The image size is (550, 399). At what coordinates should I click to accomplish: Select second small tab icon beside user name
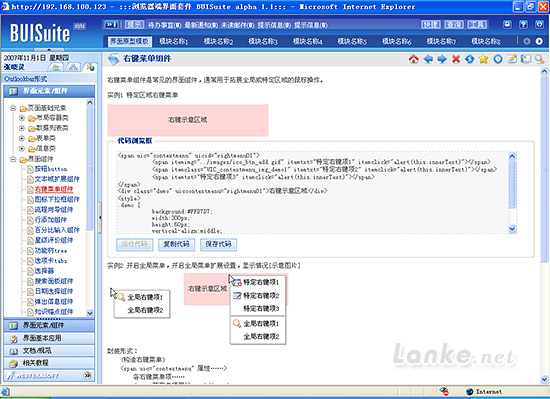[73, 67]
